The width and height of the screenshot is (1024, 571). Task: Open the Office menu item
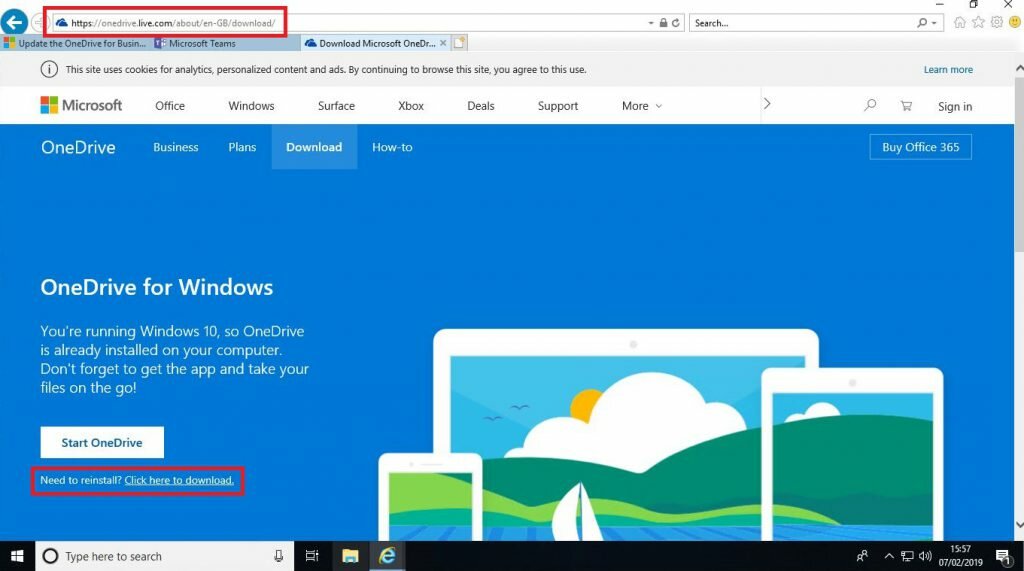coord(170,106)
